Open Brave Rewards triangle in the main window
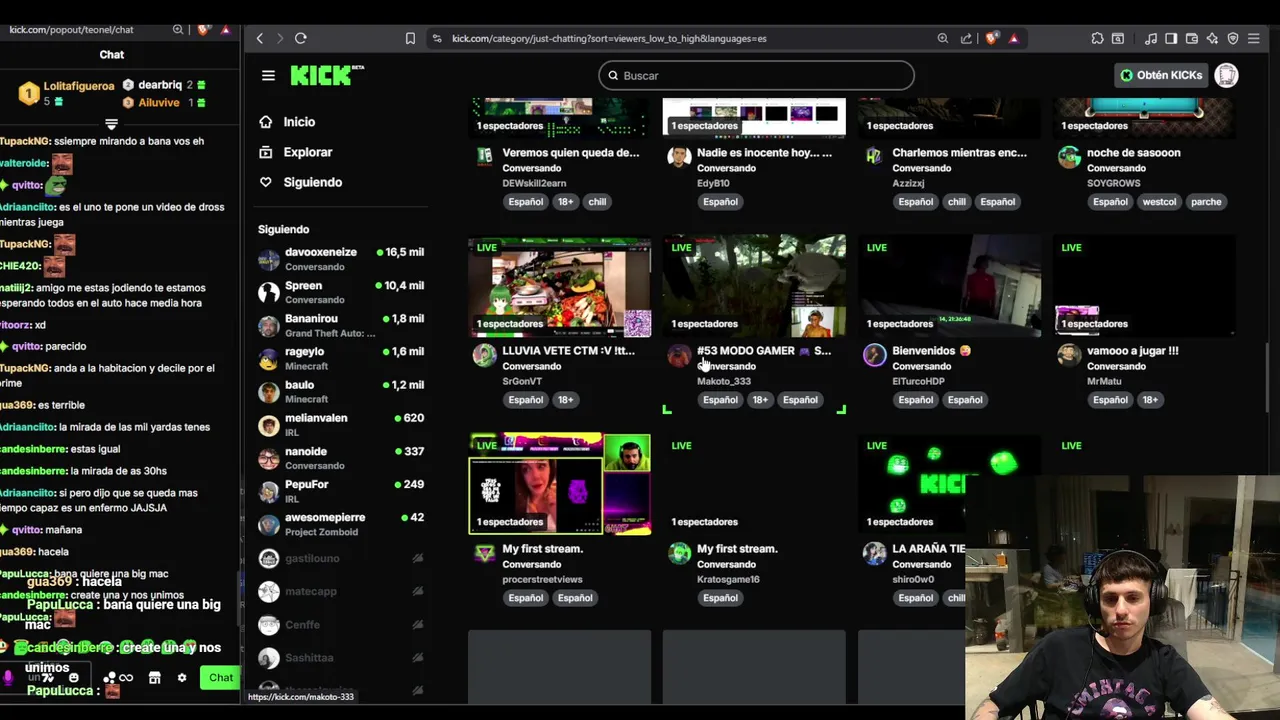The image size is (1280, 720). (x=1013, y=38)
